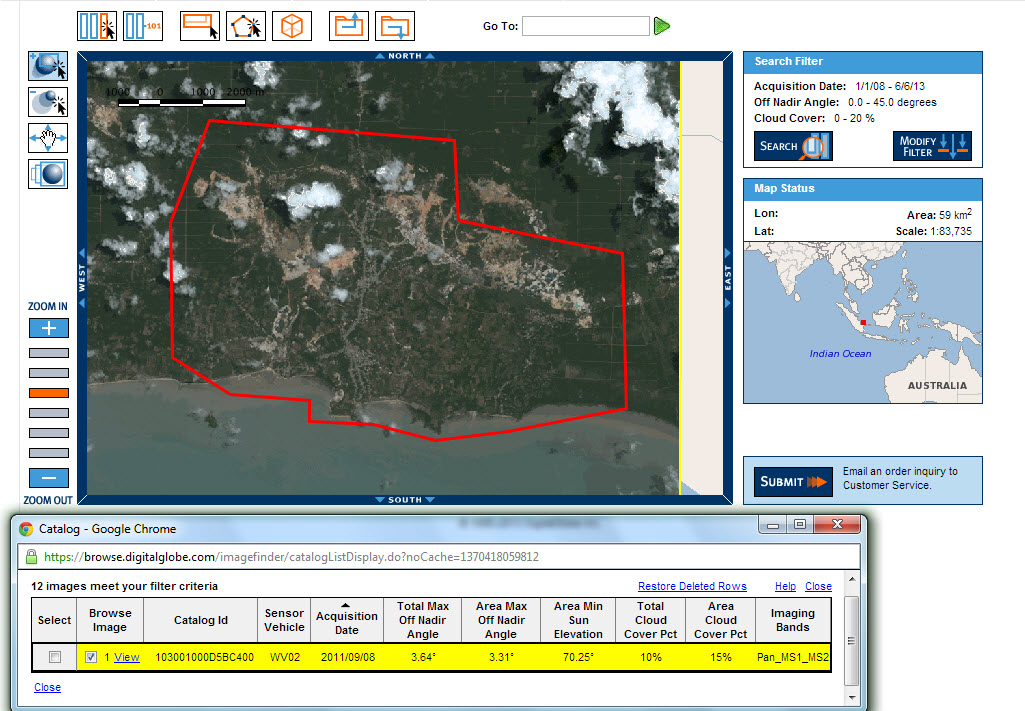This screenshot has height=711, width=1025.
Task: Pan the map north using the NORTH arrow
Action: coord(405,56)
